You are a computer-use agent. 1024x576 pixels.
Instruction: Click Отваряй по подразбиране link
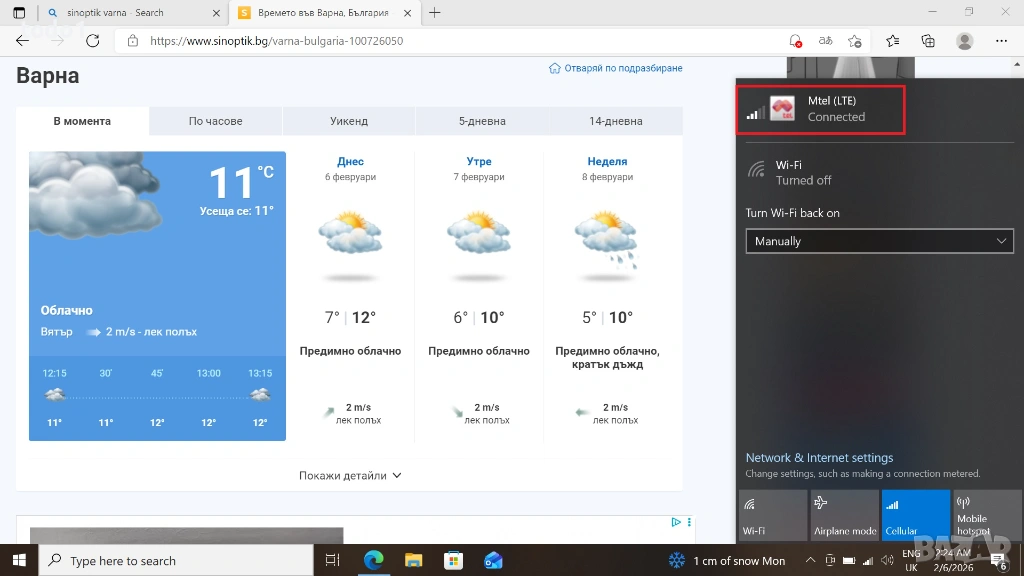[616, 68]
